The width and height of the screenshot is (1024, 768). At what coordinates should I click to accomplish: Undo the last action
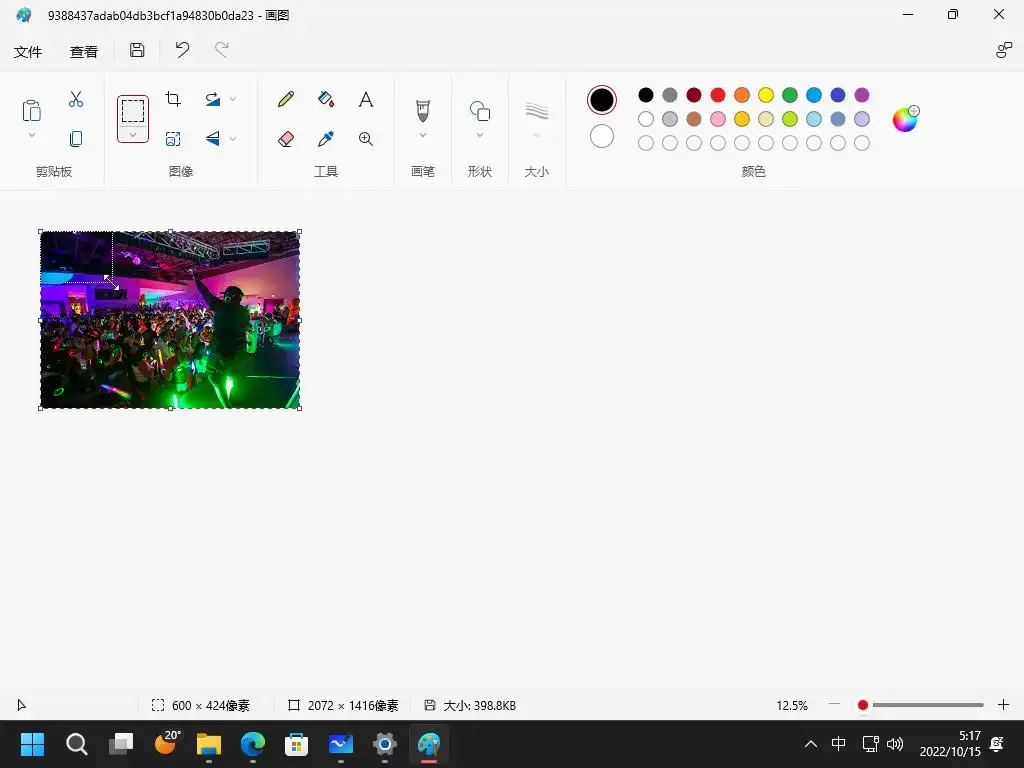(182, 50)
